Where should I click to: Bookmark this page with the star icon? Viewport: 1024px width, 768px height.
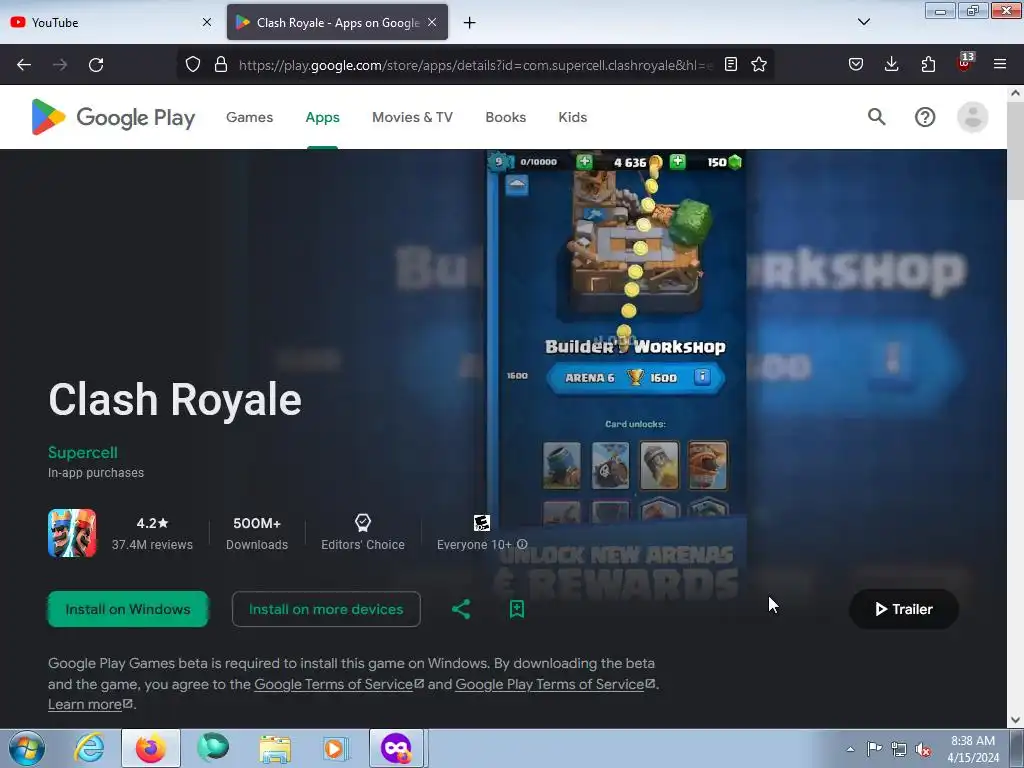(x=759, y=65)
